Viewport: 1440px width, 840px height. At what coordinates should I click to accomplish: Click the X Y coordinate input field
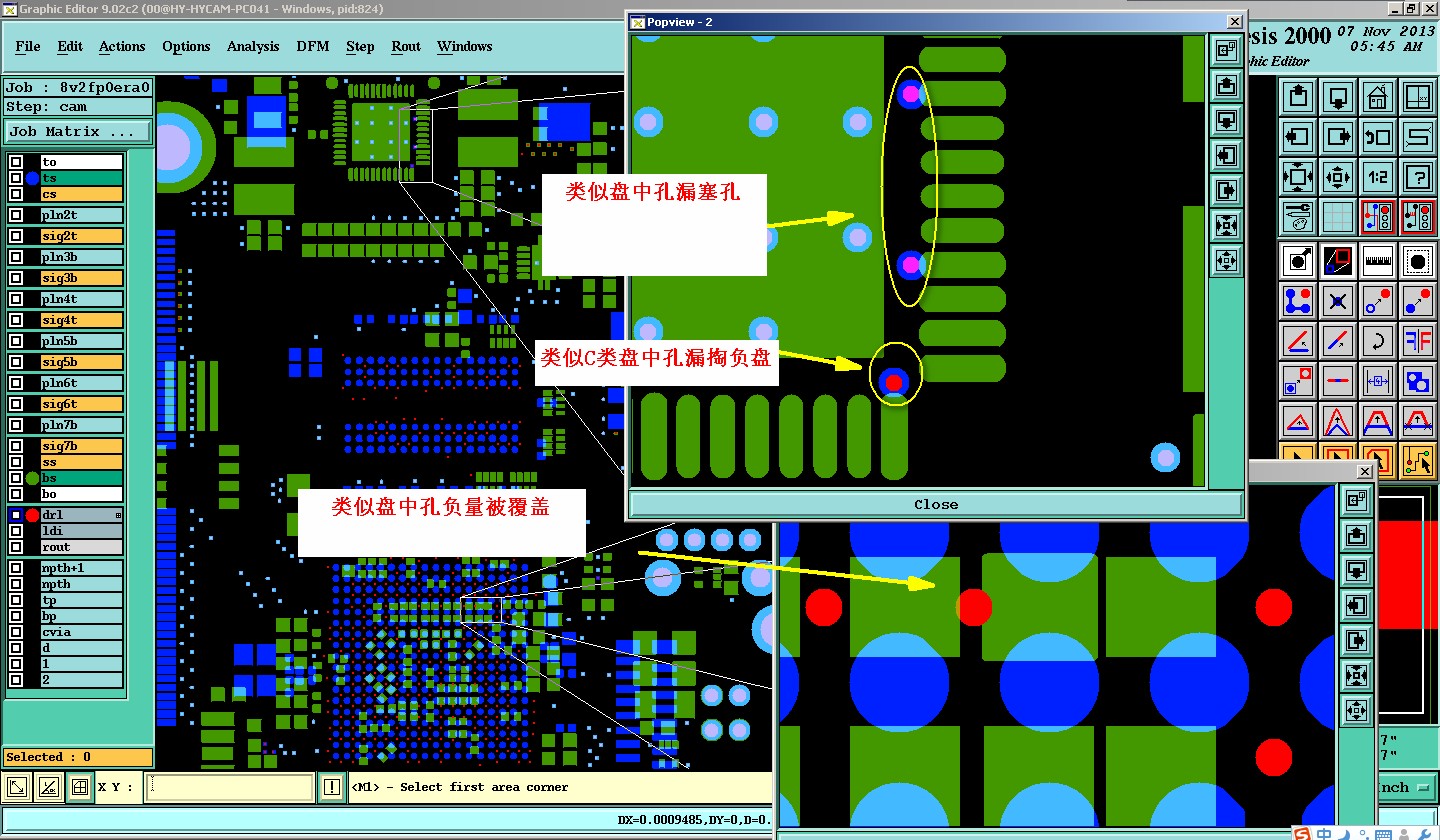click(x=230, y=788)
